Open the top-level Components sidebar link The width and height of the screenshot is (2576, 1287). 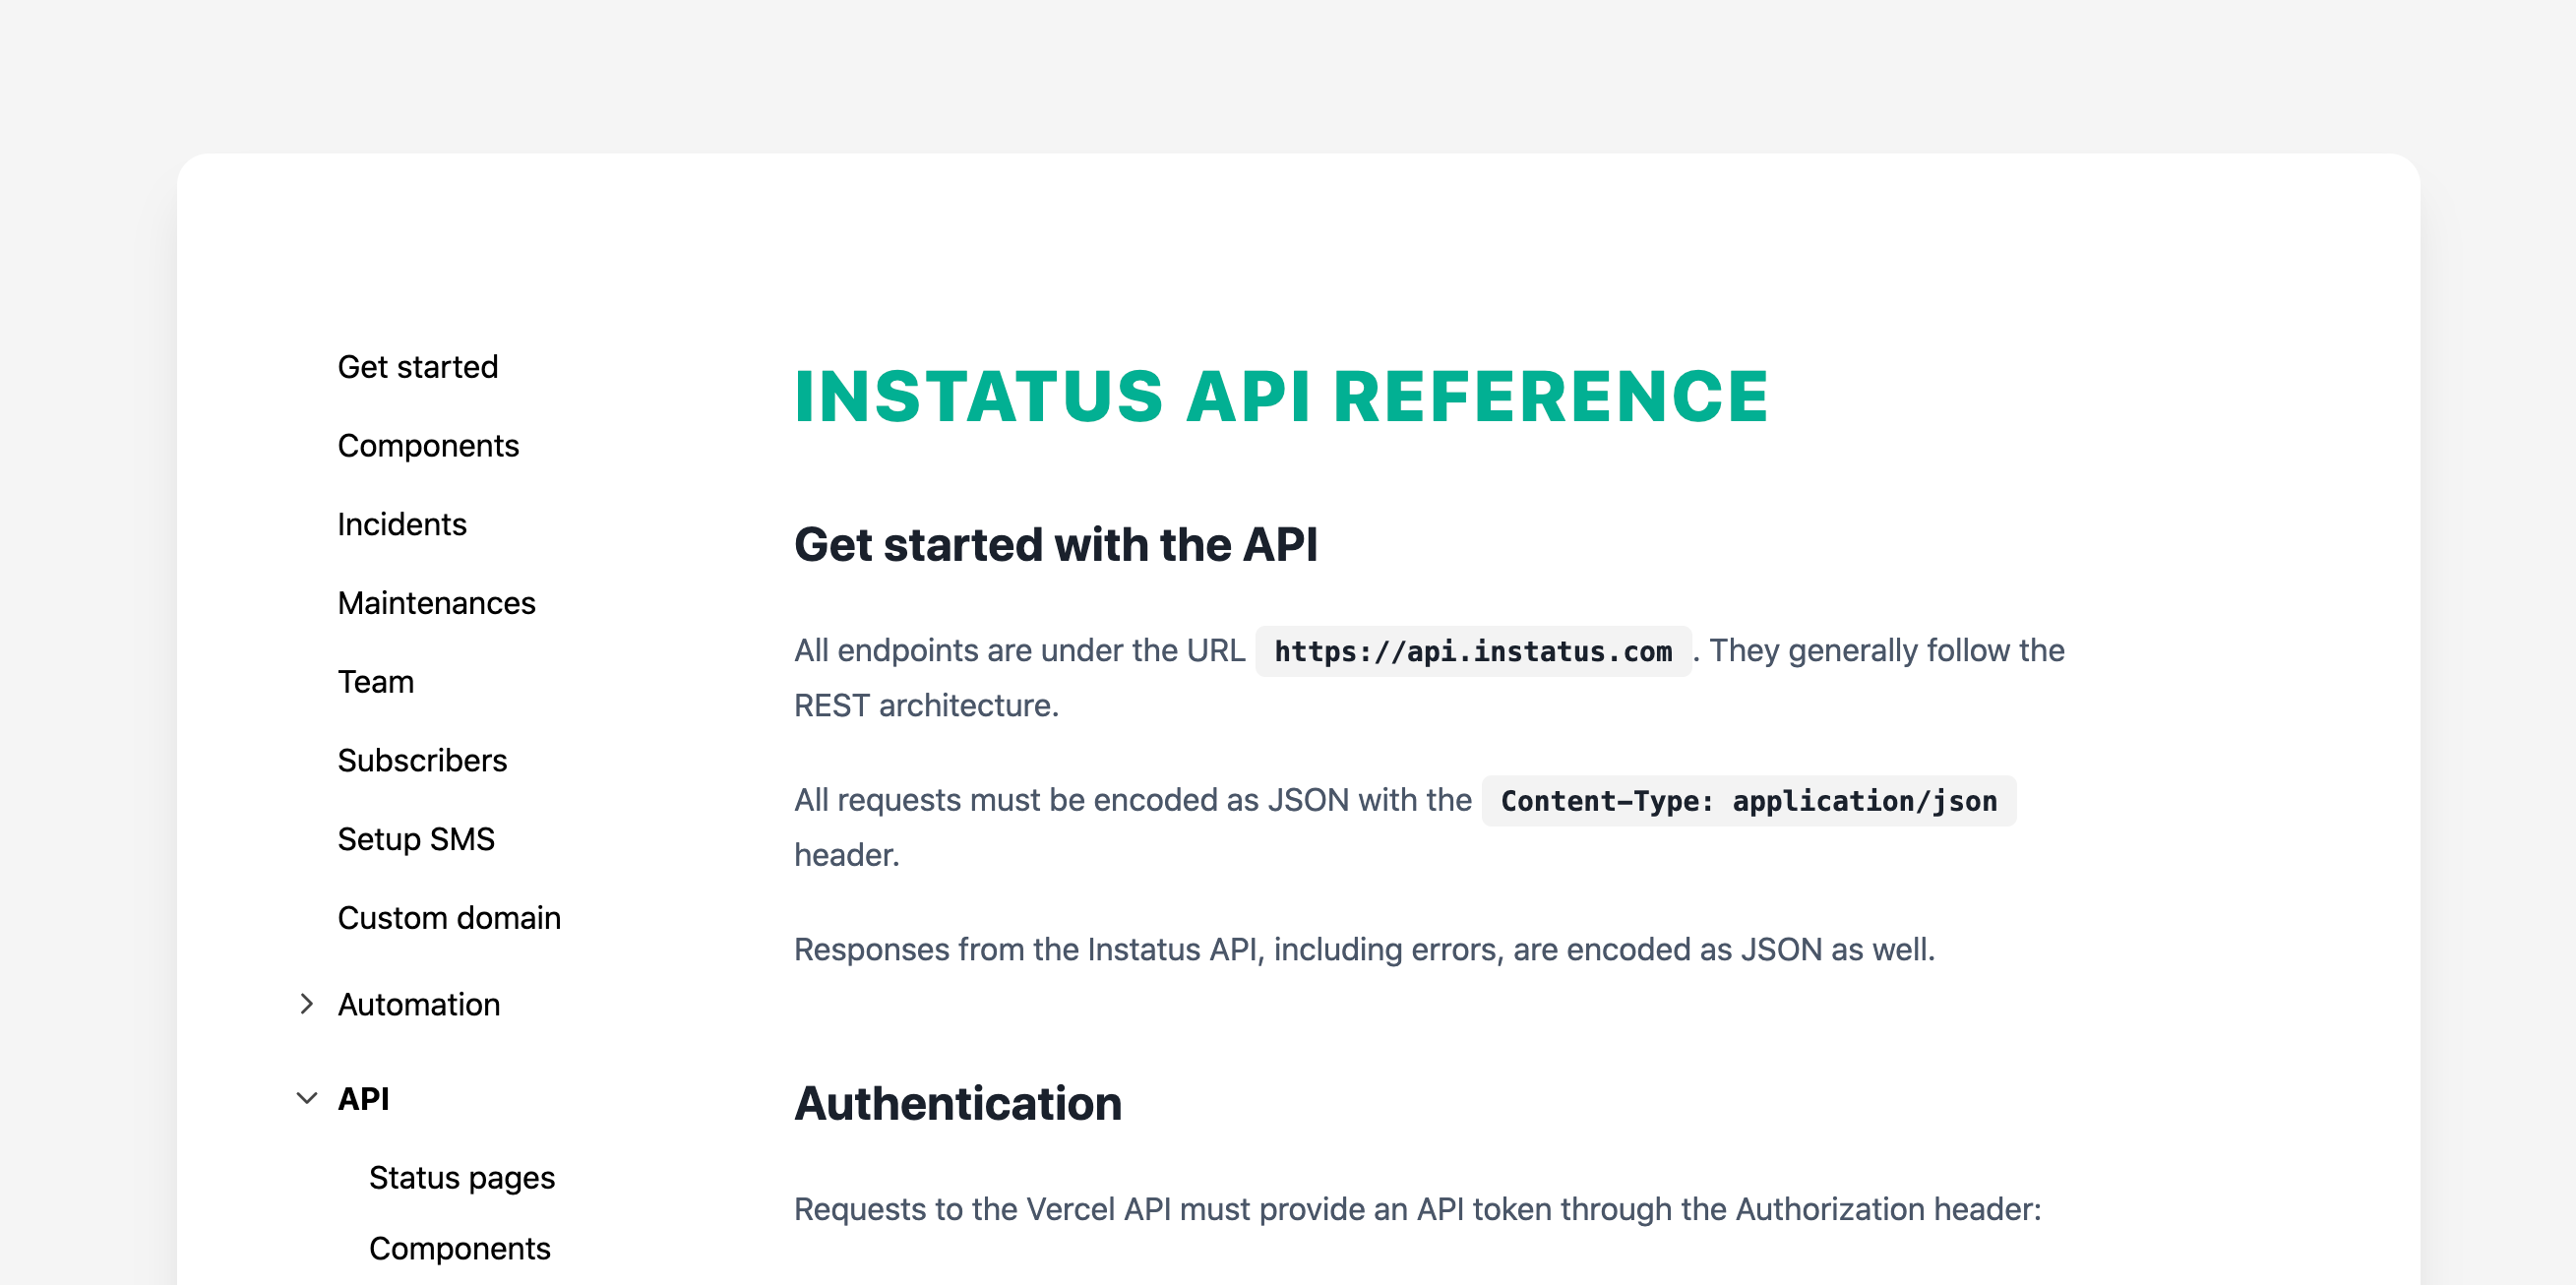(428, 446)
